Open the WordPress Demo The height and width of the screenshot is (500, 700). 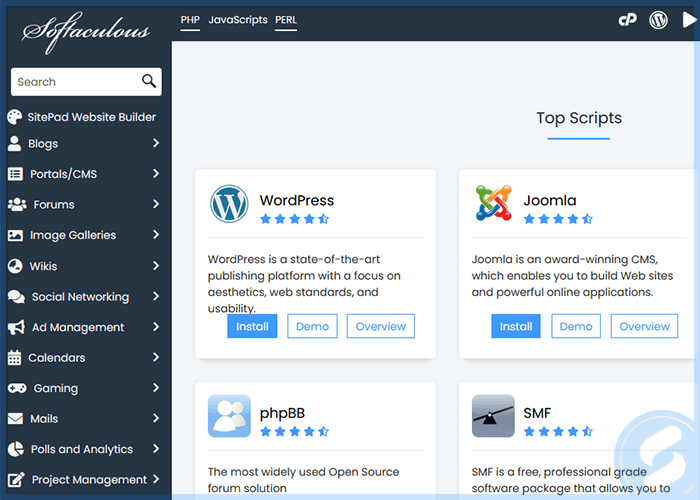(312, 326)
